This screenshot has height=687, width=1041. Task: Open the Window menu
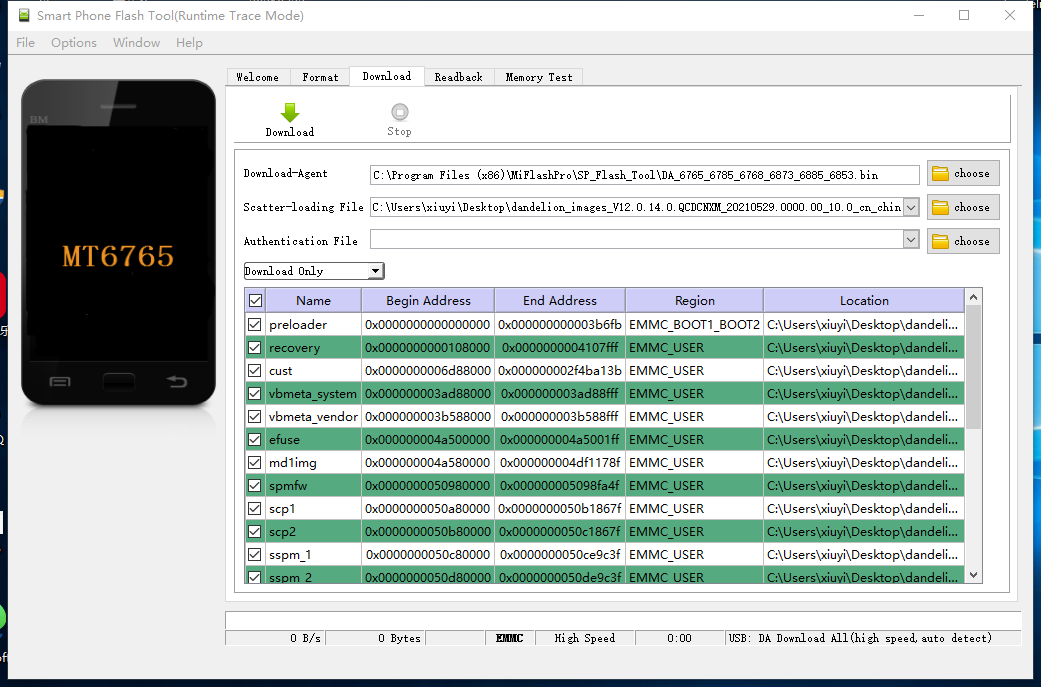pyautogui.click(x=136, y=42)
